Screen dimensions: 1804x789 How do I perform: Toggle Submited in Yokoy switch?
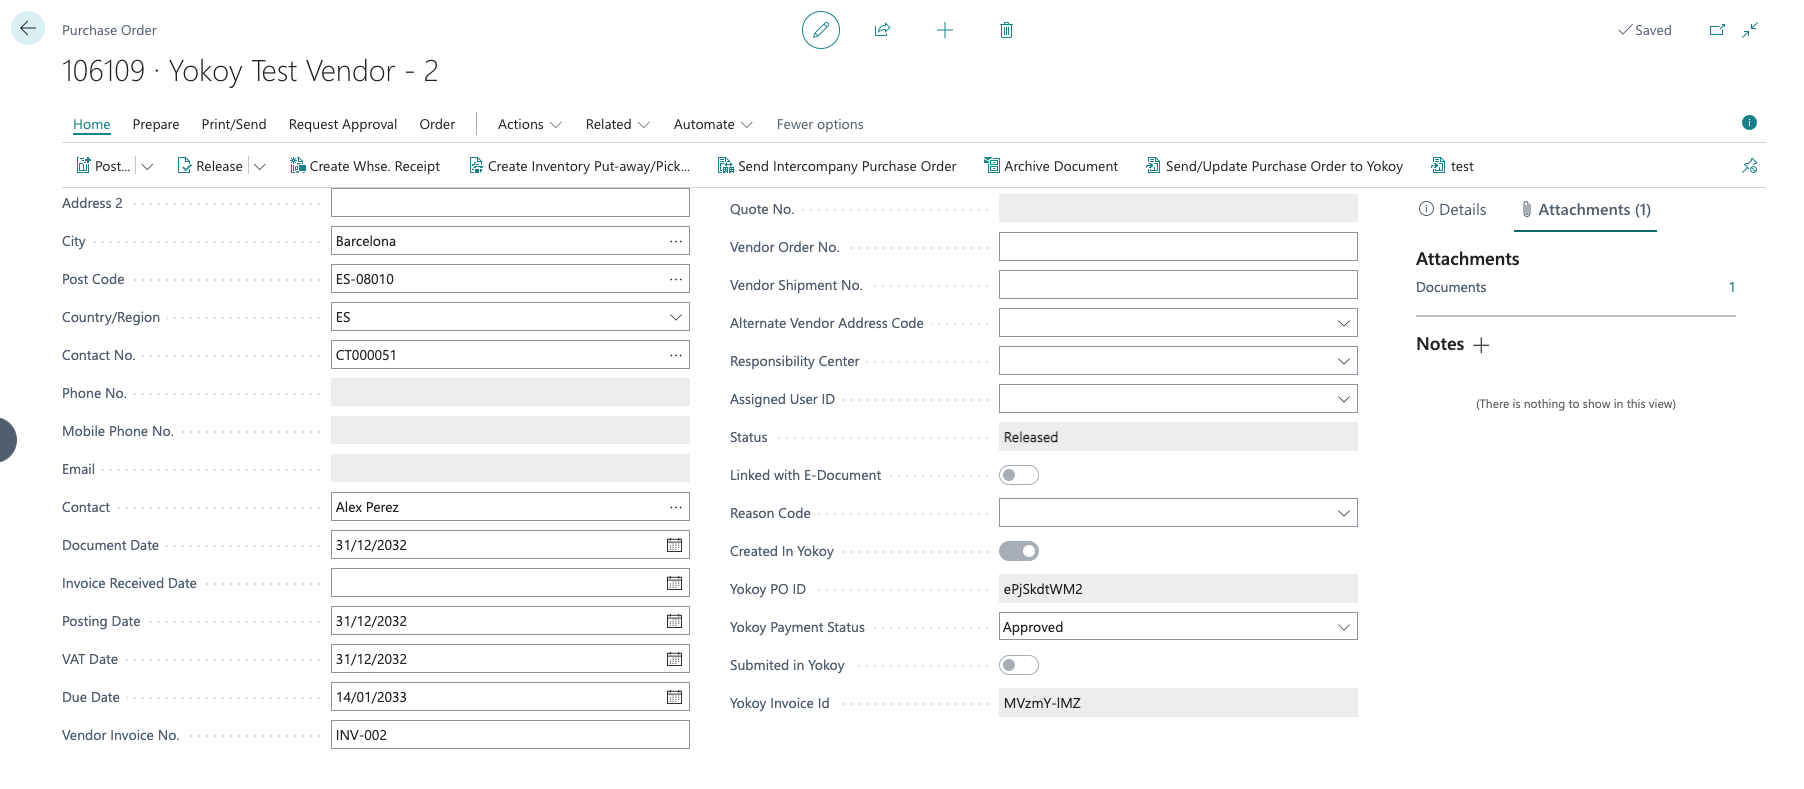[1019, 665]
